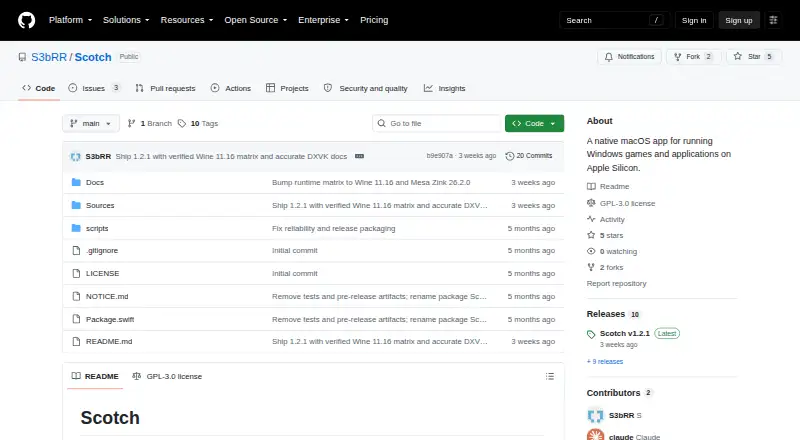The height and width of the screenshot is (440, 800).
Task: Click the Sign in button
Action: (x=694, y=20)
